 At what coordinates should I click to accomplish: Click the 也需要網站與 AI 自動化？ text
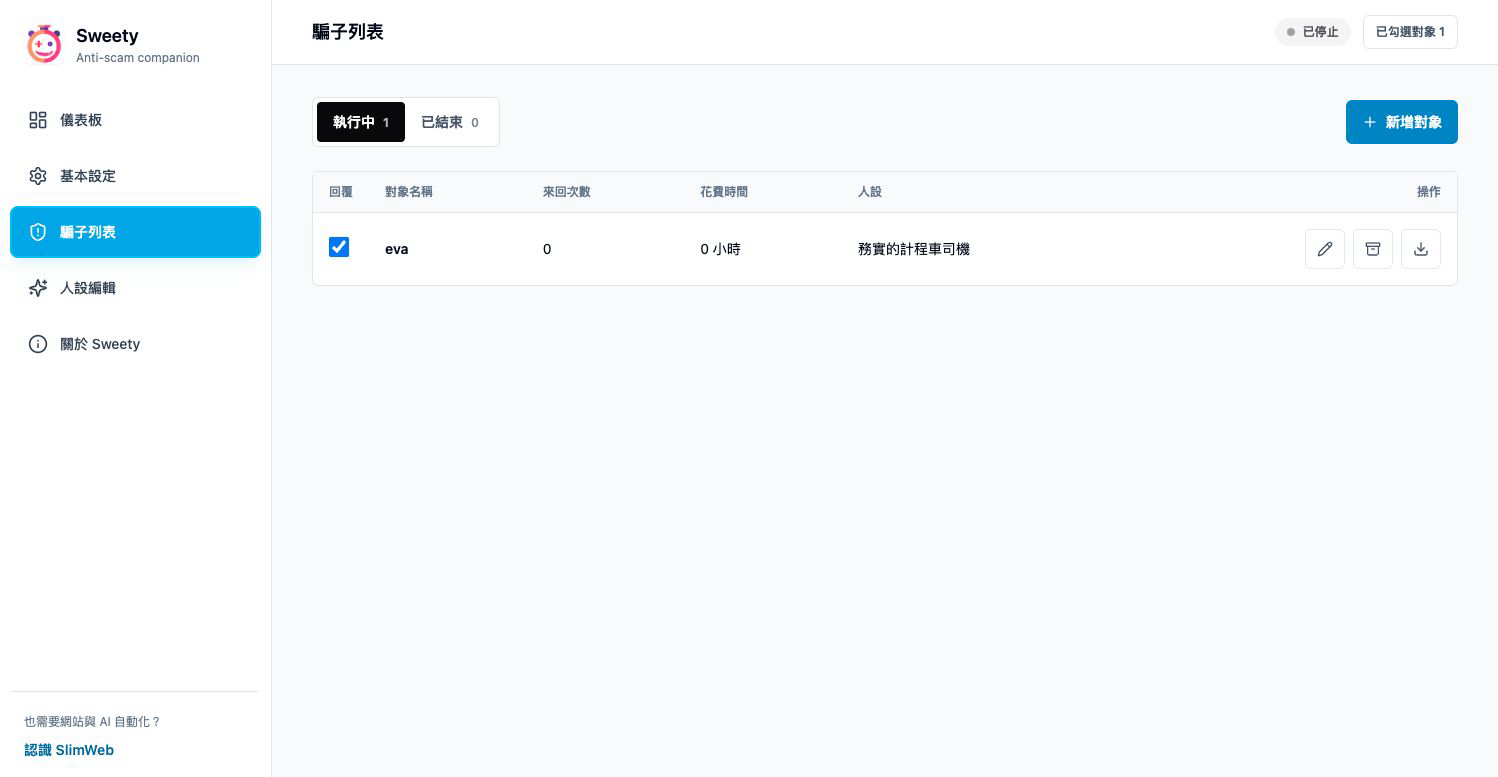tap(92, 722)
